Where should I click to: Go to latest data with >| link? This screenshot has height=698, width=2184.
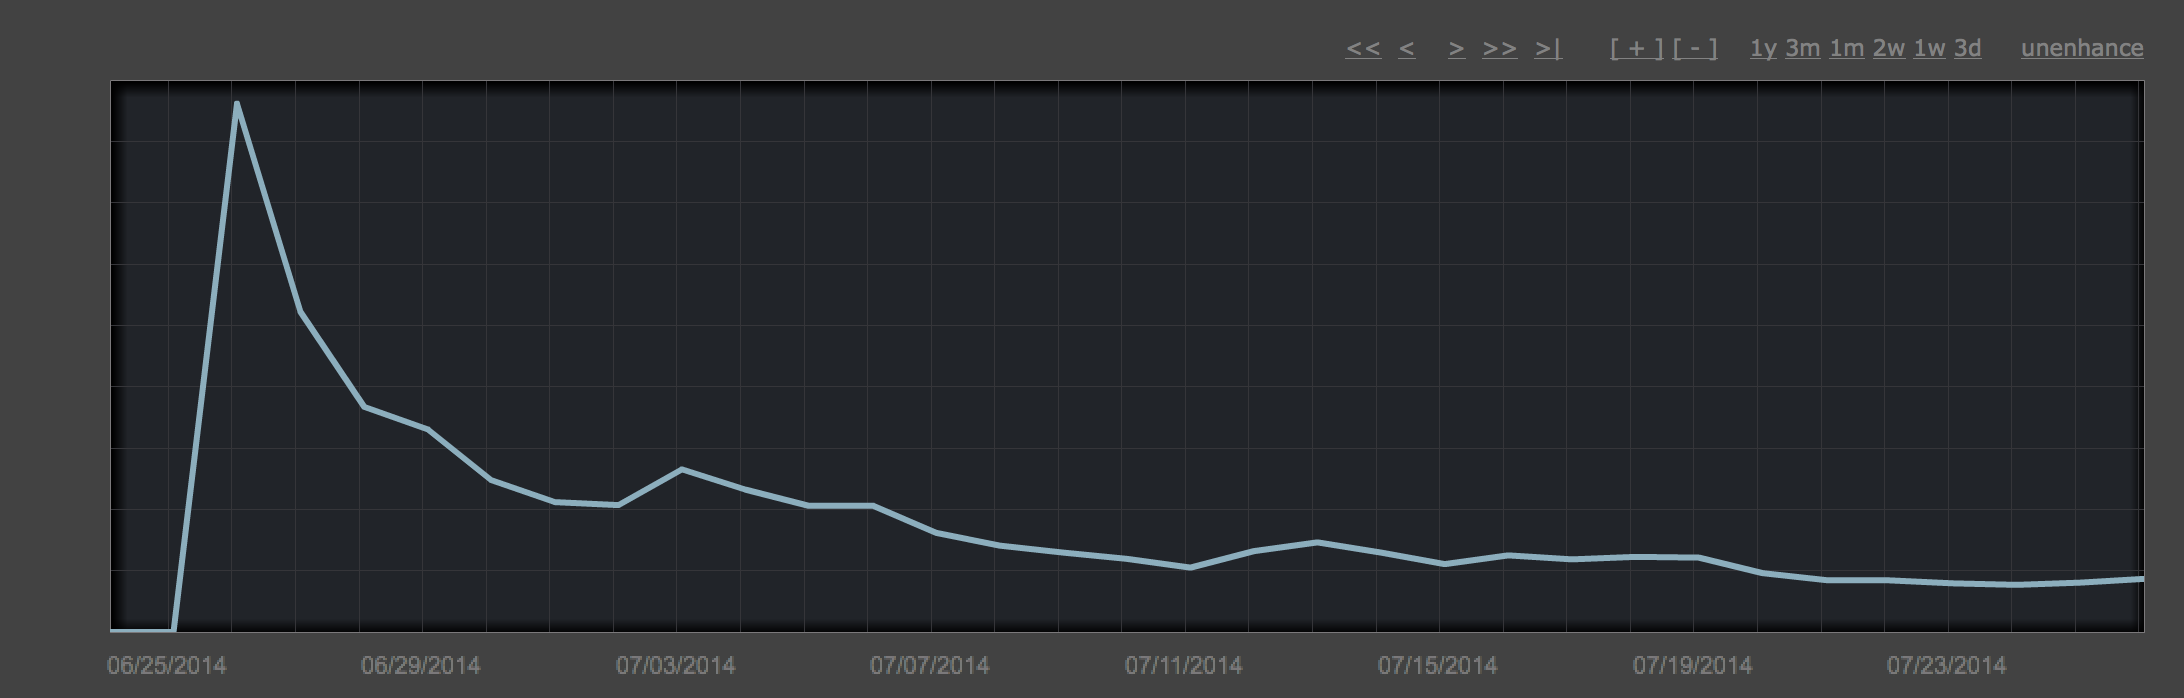click(x=1547, y=48)
